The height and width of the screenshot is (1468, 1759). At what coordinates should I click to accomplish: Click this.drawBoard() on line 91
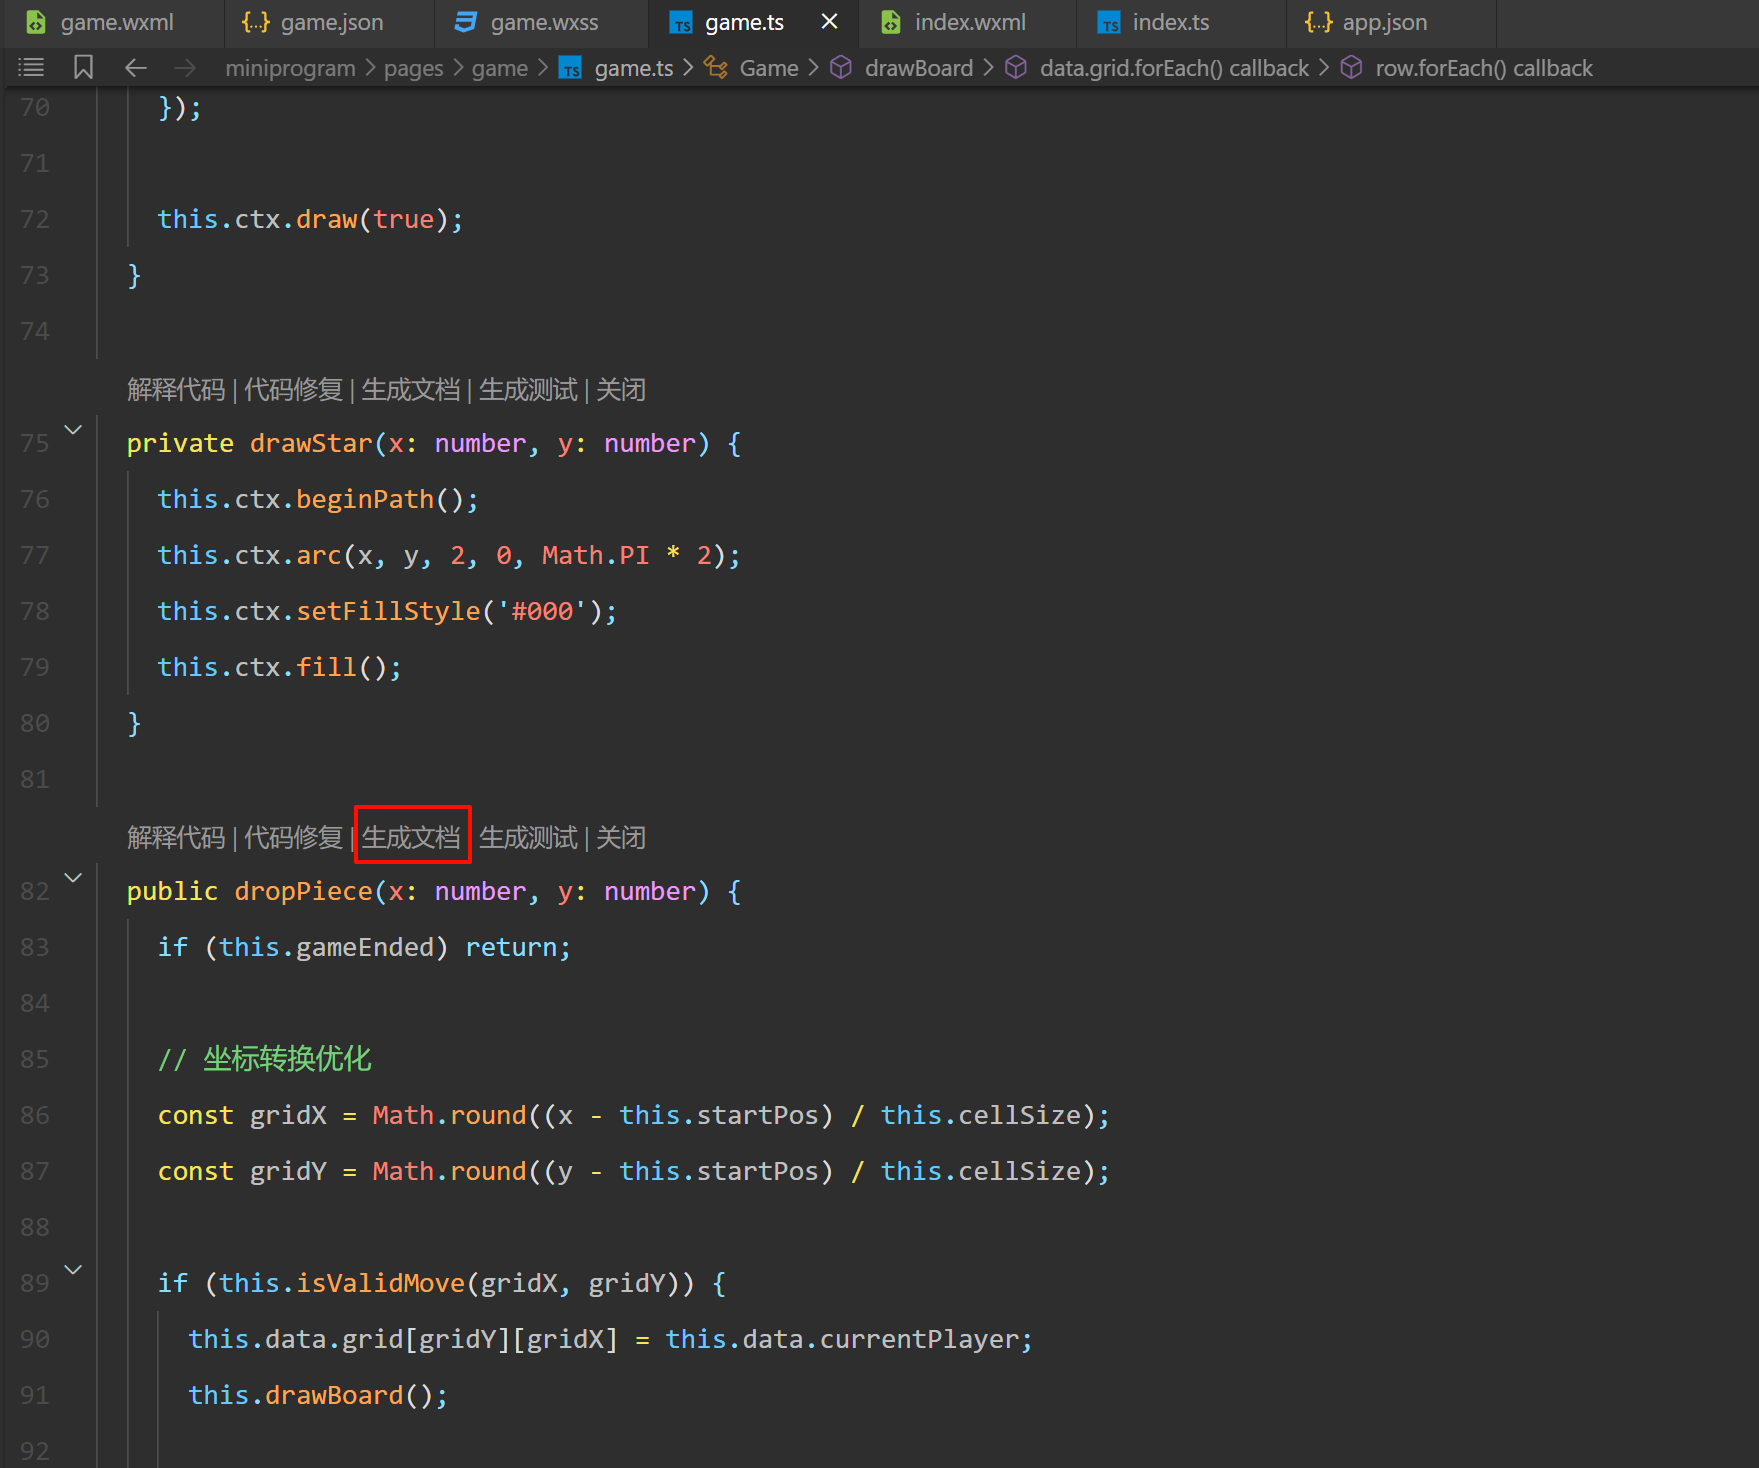click(318, 1395)
